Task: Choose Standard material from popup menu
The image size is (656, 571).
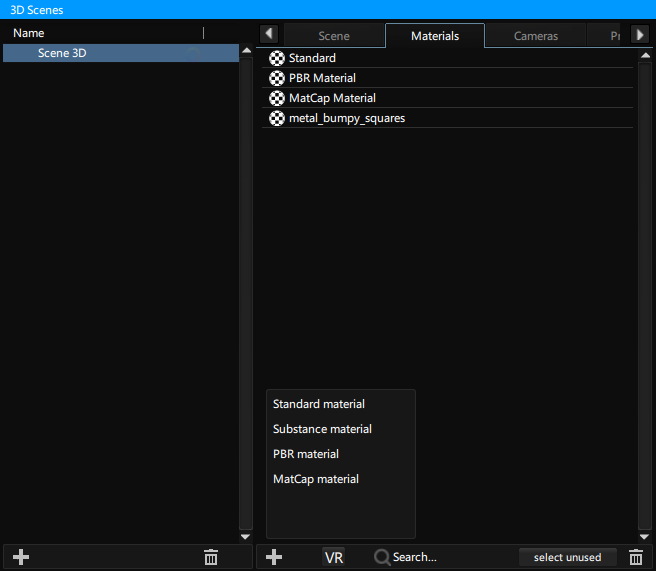Action: [319, 404]
